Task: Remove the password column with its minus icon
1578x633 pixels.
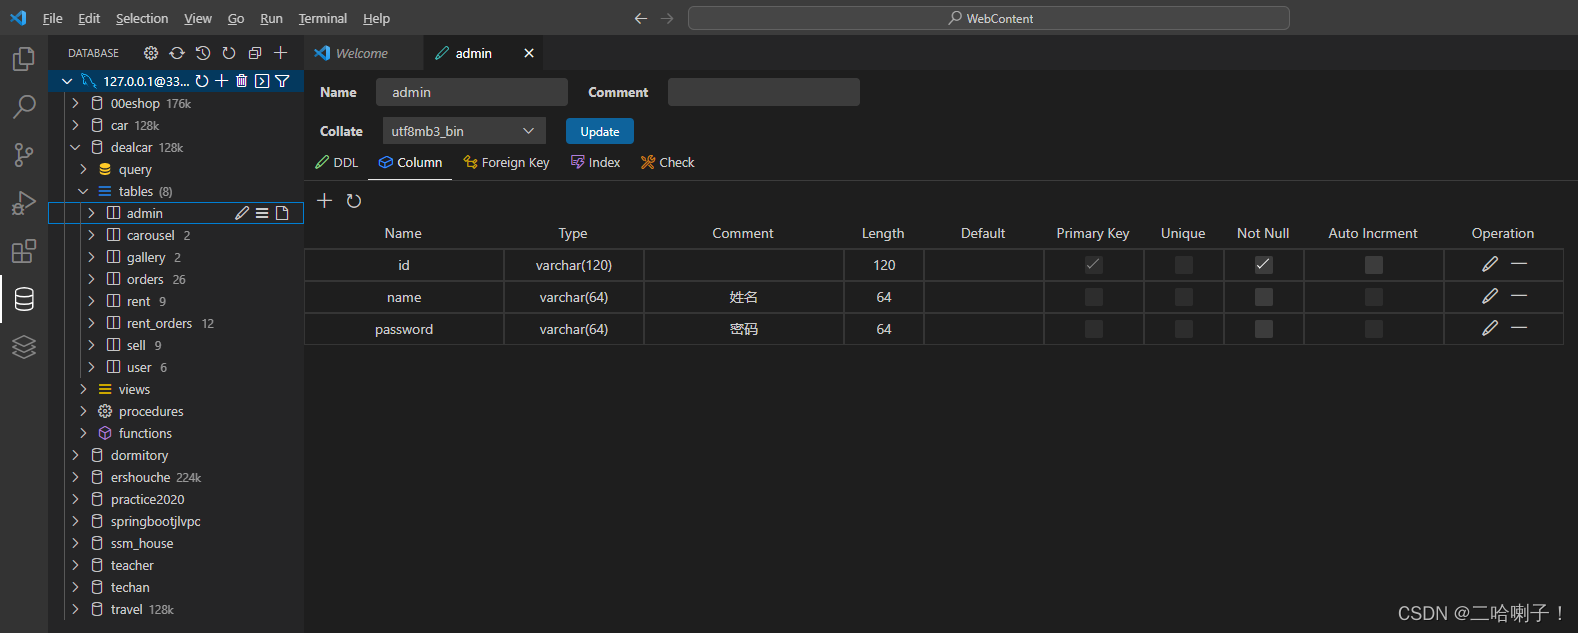Action: (1519, 328)
